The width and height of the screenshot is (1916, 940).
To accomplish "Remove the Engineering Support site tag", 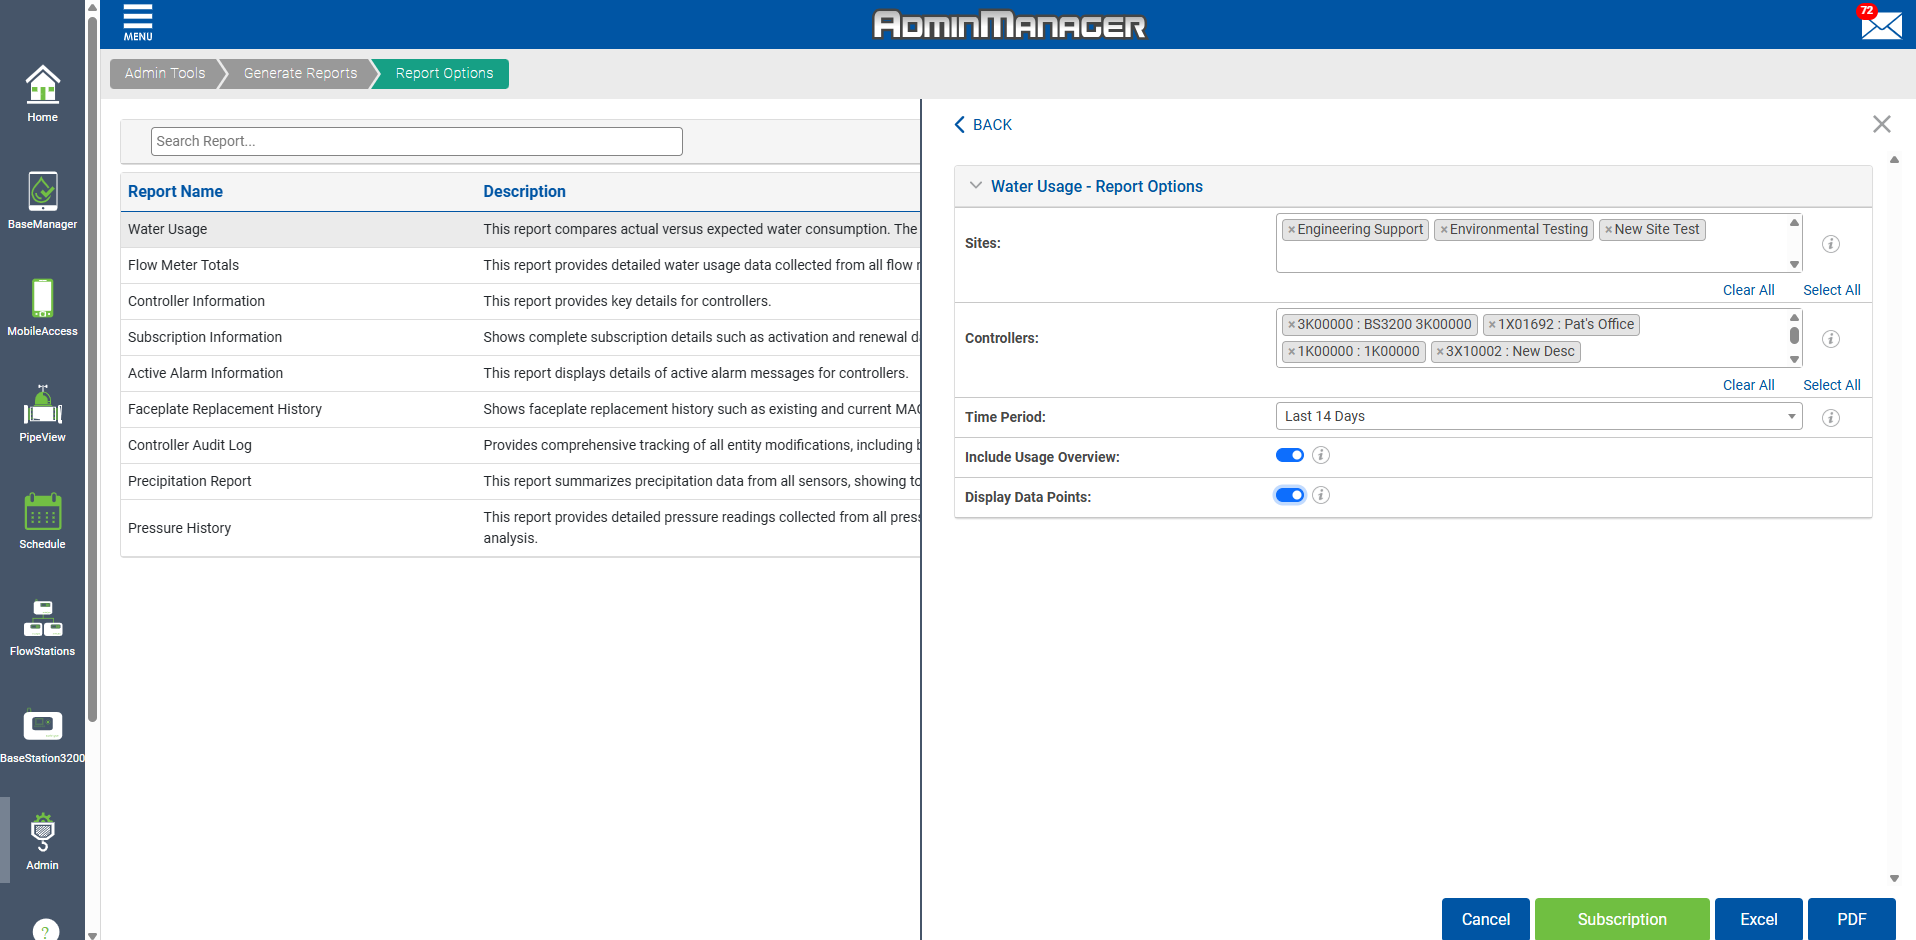I will (1291, 230).
